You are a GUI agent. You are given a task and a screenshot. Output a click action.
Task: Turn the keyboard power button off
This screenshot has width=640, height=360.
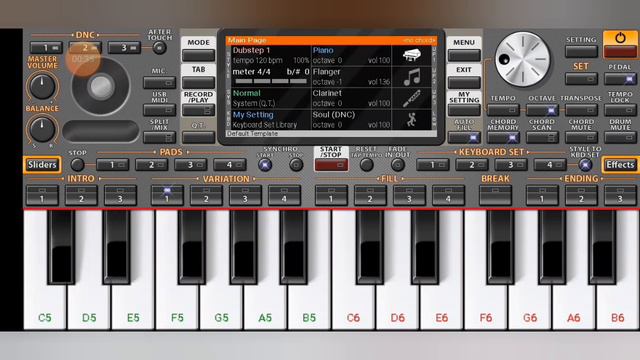620,43
